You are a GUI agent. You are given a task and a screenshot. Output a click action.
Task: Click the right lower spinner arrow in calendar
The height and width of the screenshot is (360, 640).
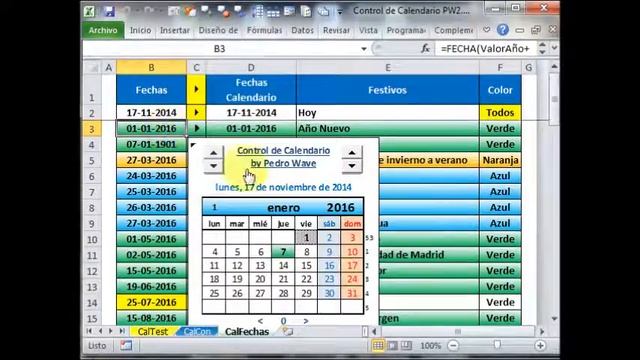352,166
